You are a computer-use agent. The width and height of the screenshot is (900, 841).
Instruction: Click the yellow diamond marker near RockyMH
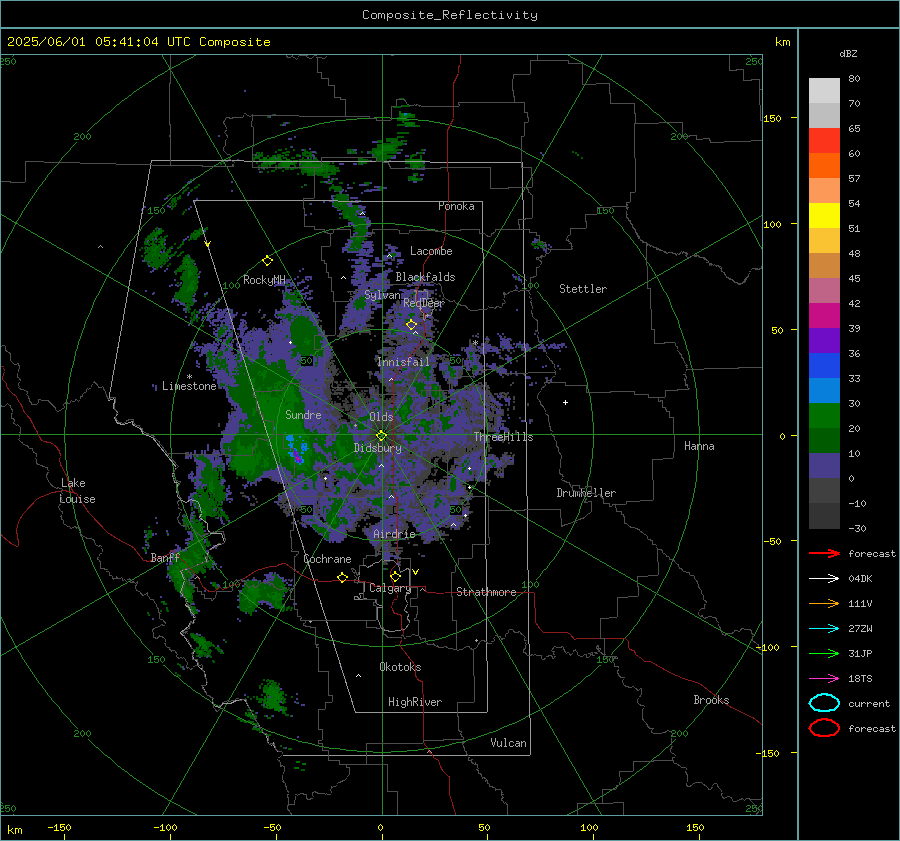pyautogui.click(x=267, y=261)
